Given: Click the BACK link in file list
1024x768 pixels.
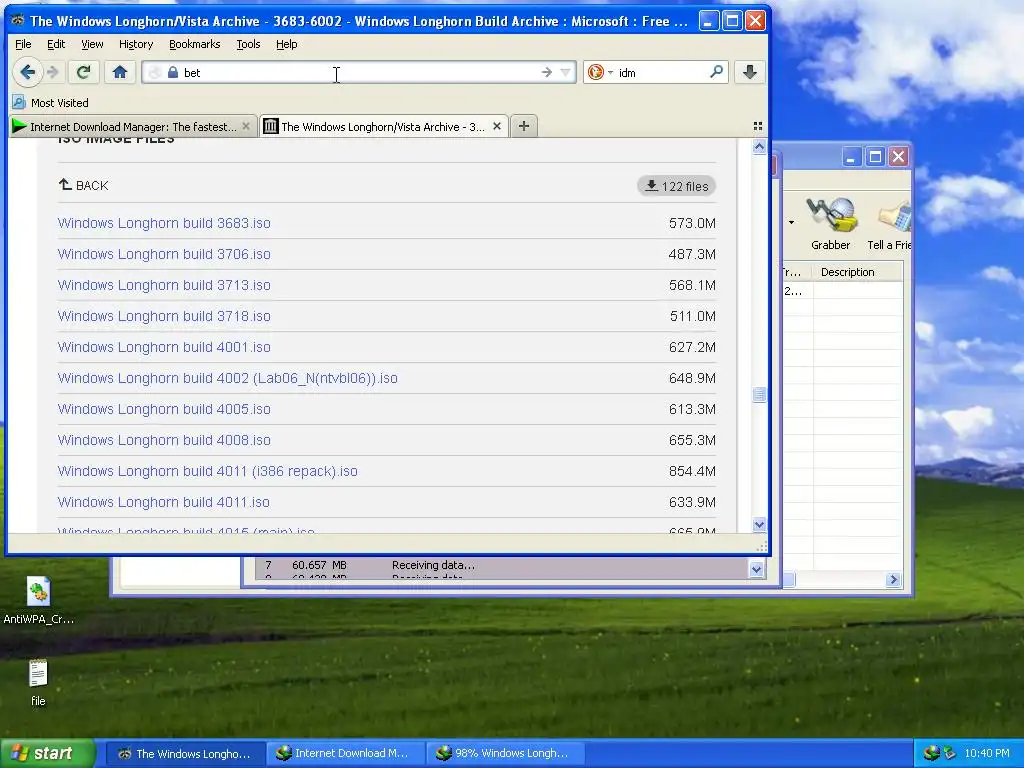Looking at the screenshot, I should tap(84, 185).
